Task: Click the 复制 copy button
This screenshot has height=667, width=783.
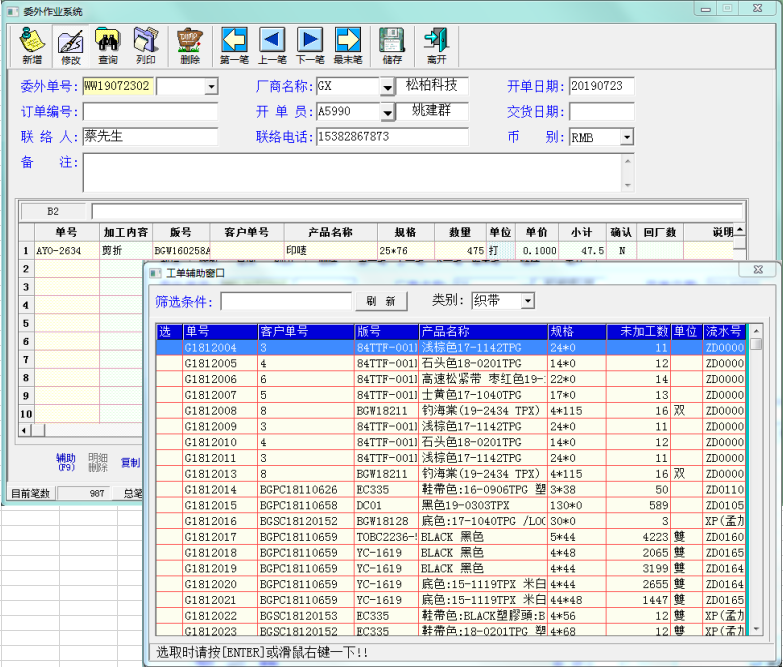Action: click(131, 462)
